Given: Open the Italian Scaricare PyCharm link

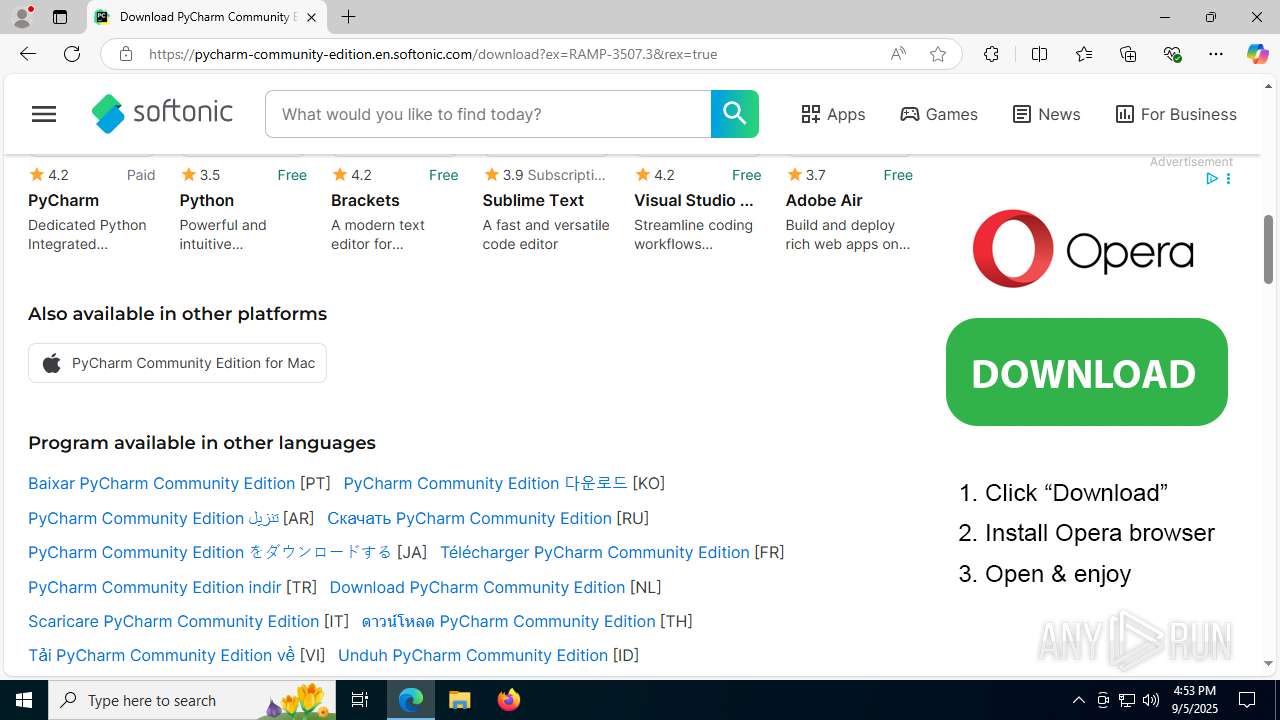Looking at the screenshot, I should click(173, 621).
